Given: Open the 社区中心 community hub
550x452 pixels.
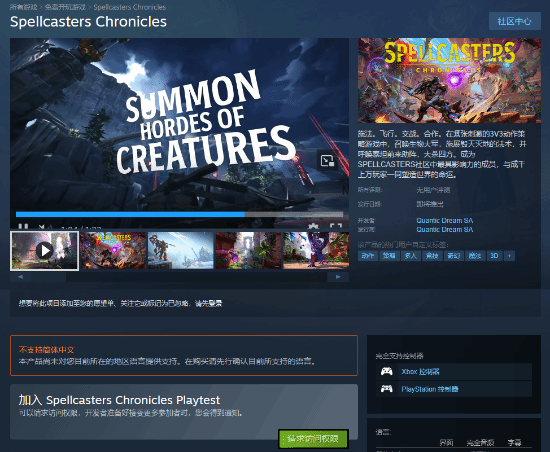Looking at the screenshot, I should [x=515, y=21].
